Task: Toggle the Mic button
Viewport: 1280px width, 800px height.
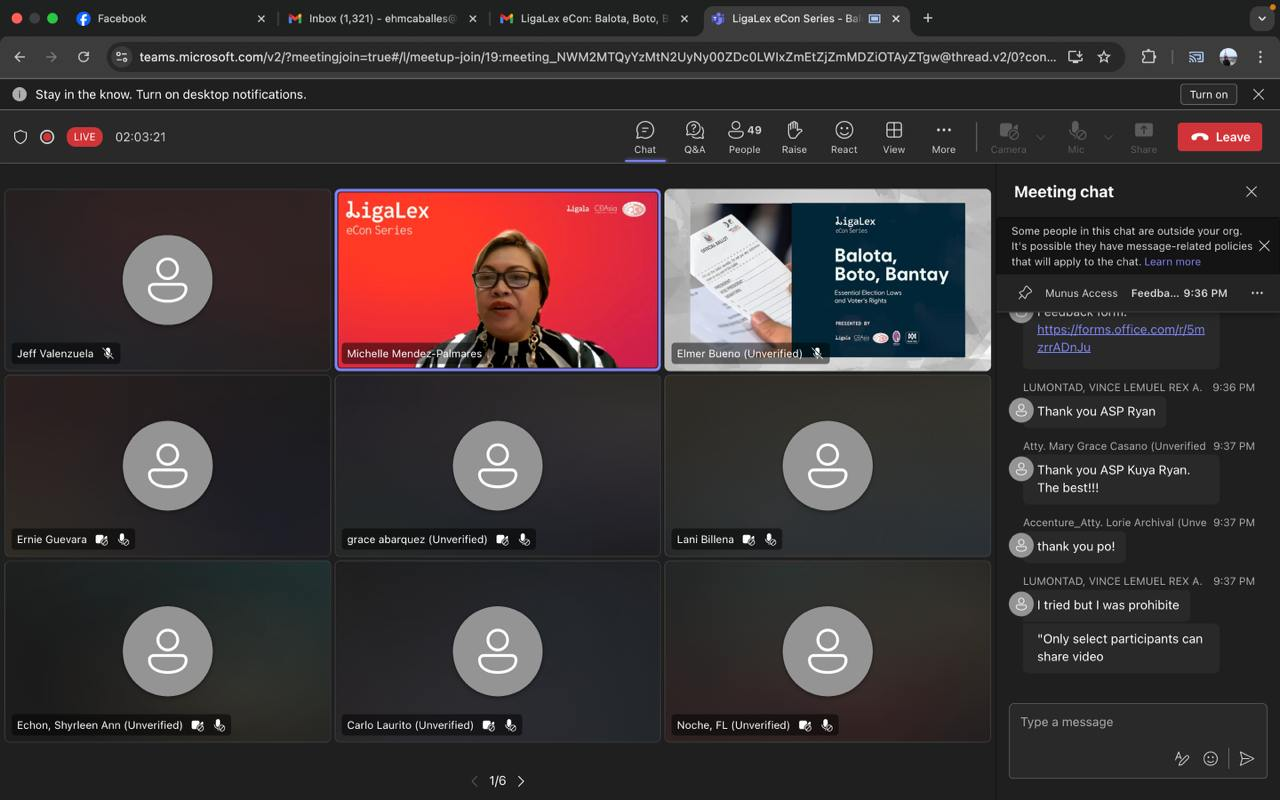Action: tap(1076, 137)
